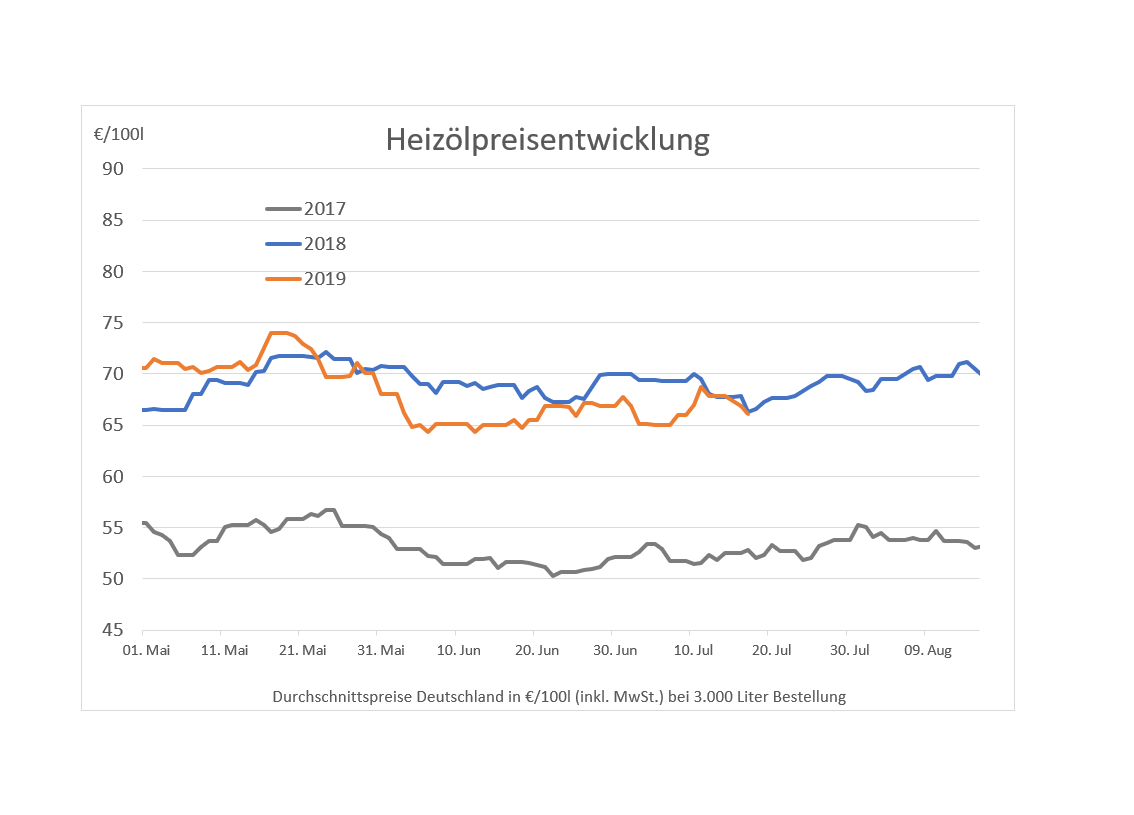
Task: Click the Durchschnittspreise Deutschland footnote text
Action: pyautogui.click(x=558, y=697)
